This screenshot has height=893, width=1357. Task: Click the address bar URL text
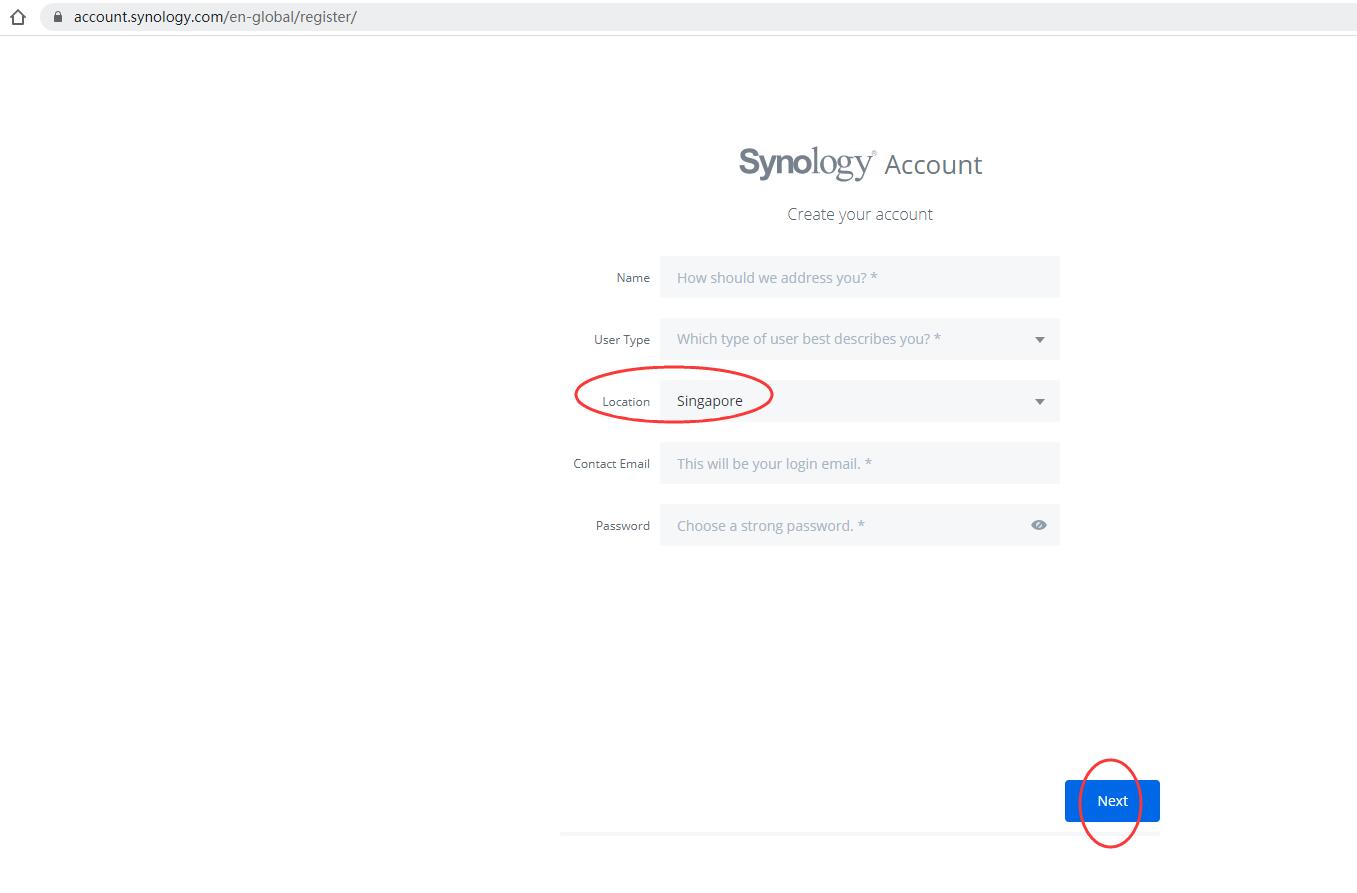(x=215, y=17)
